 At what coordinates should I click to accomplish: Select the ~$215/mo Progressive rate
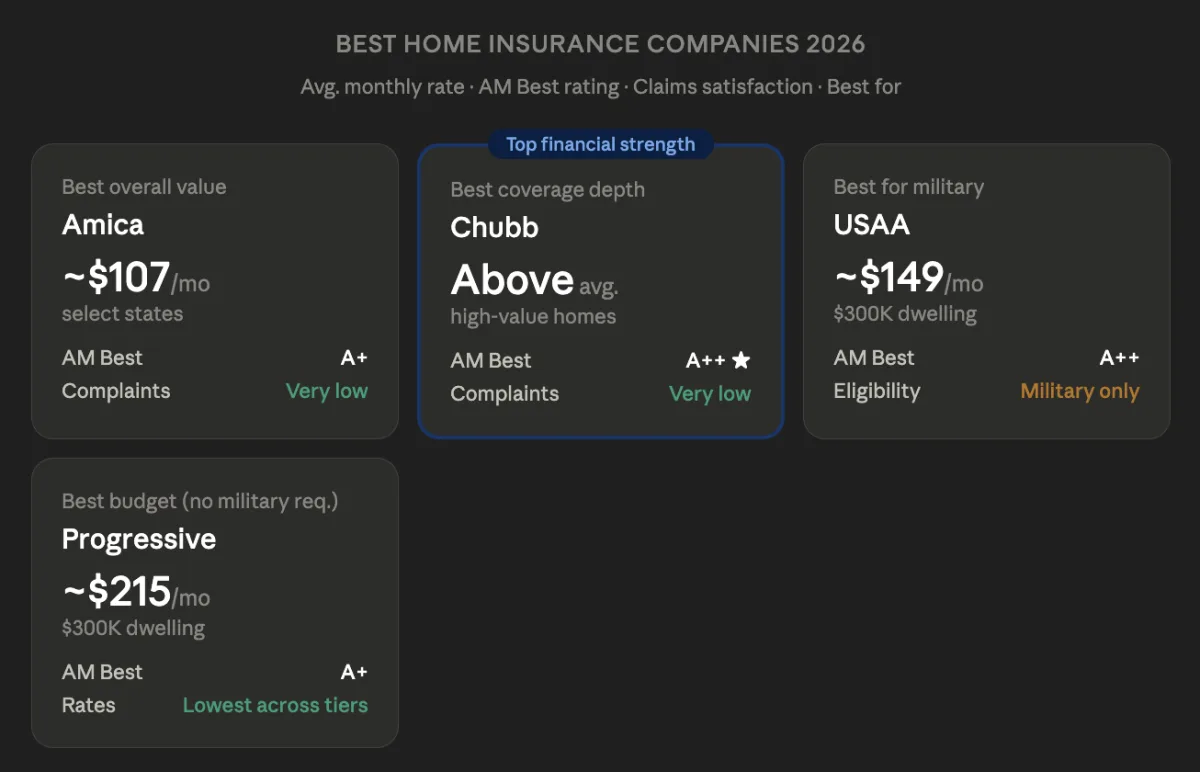pos(136,592)
